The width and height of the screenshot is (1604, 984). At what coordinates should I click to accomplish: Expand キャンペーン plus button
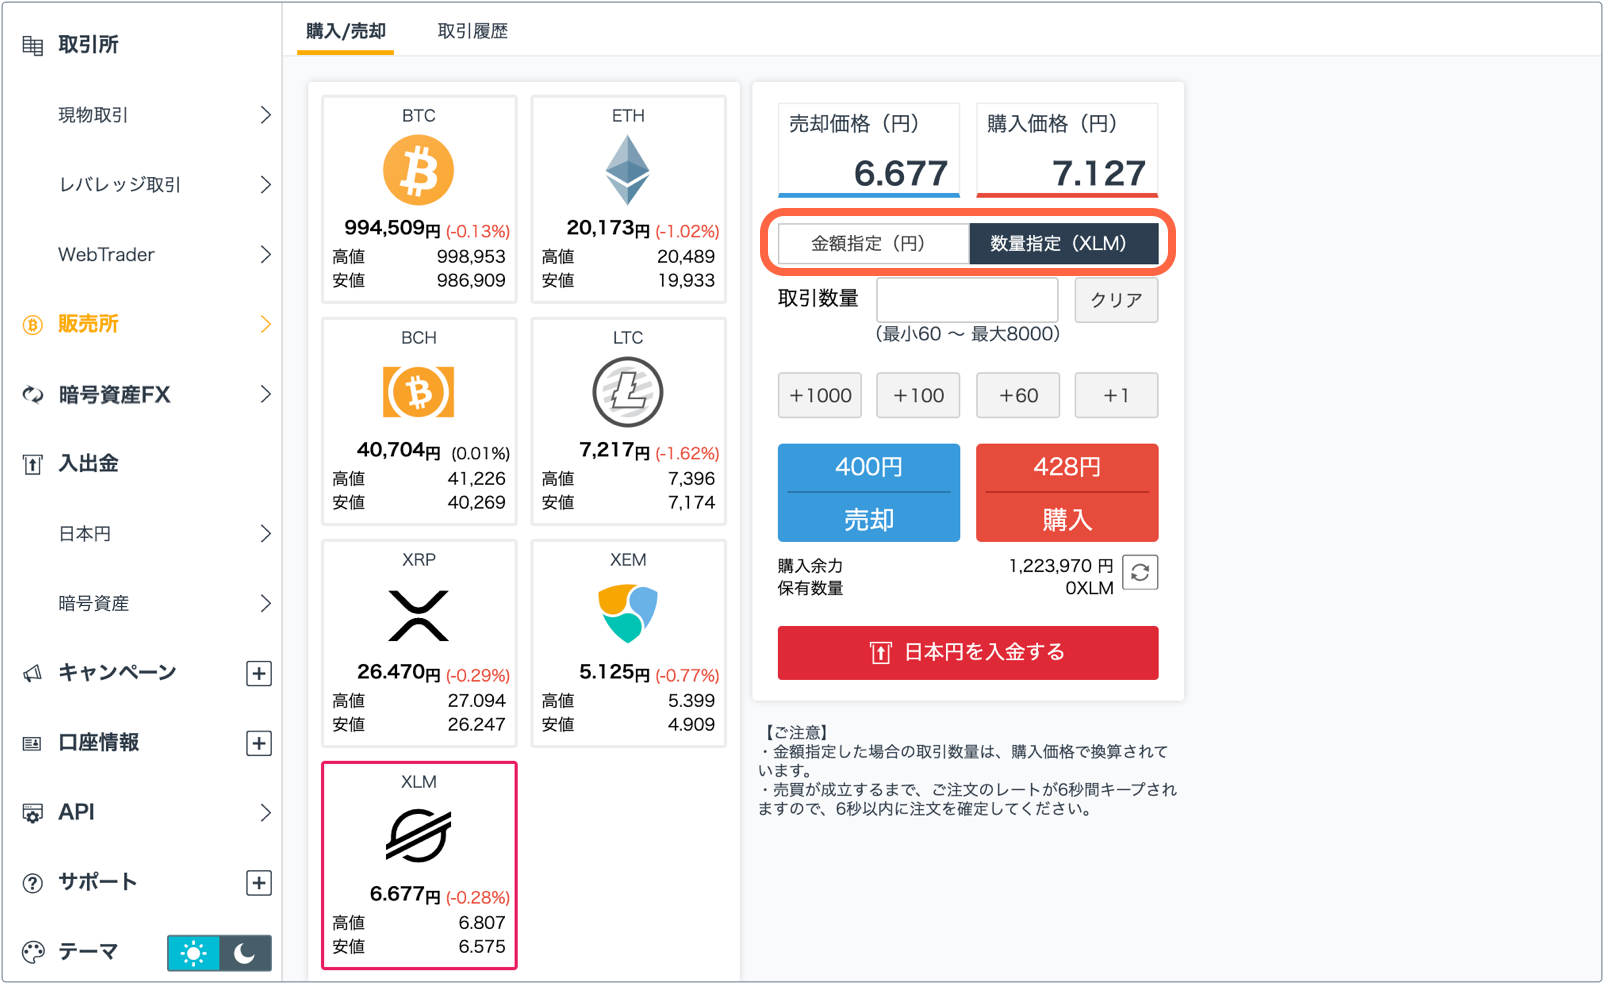point(259,674)
